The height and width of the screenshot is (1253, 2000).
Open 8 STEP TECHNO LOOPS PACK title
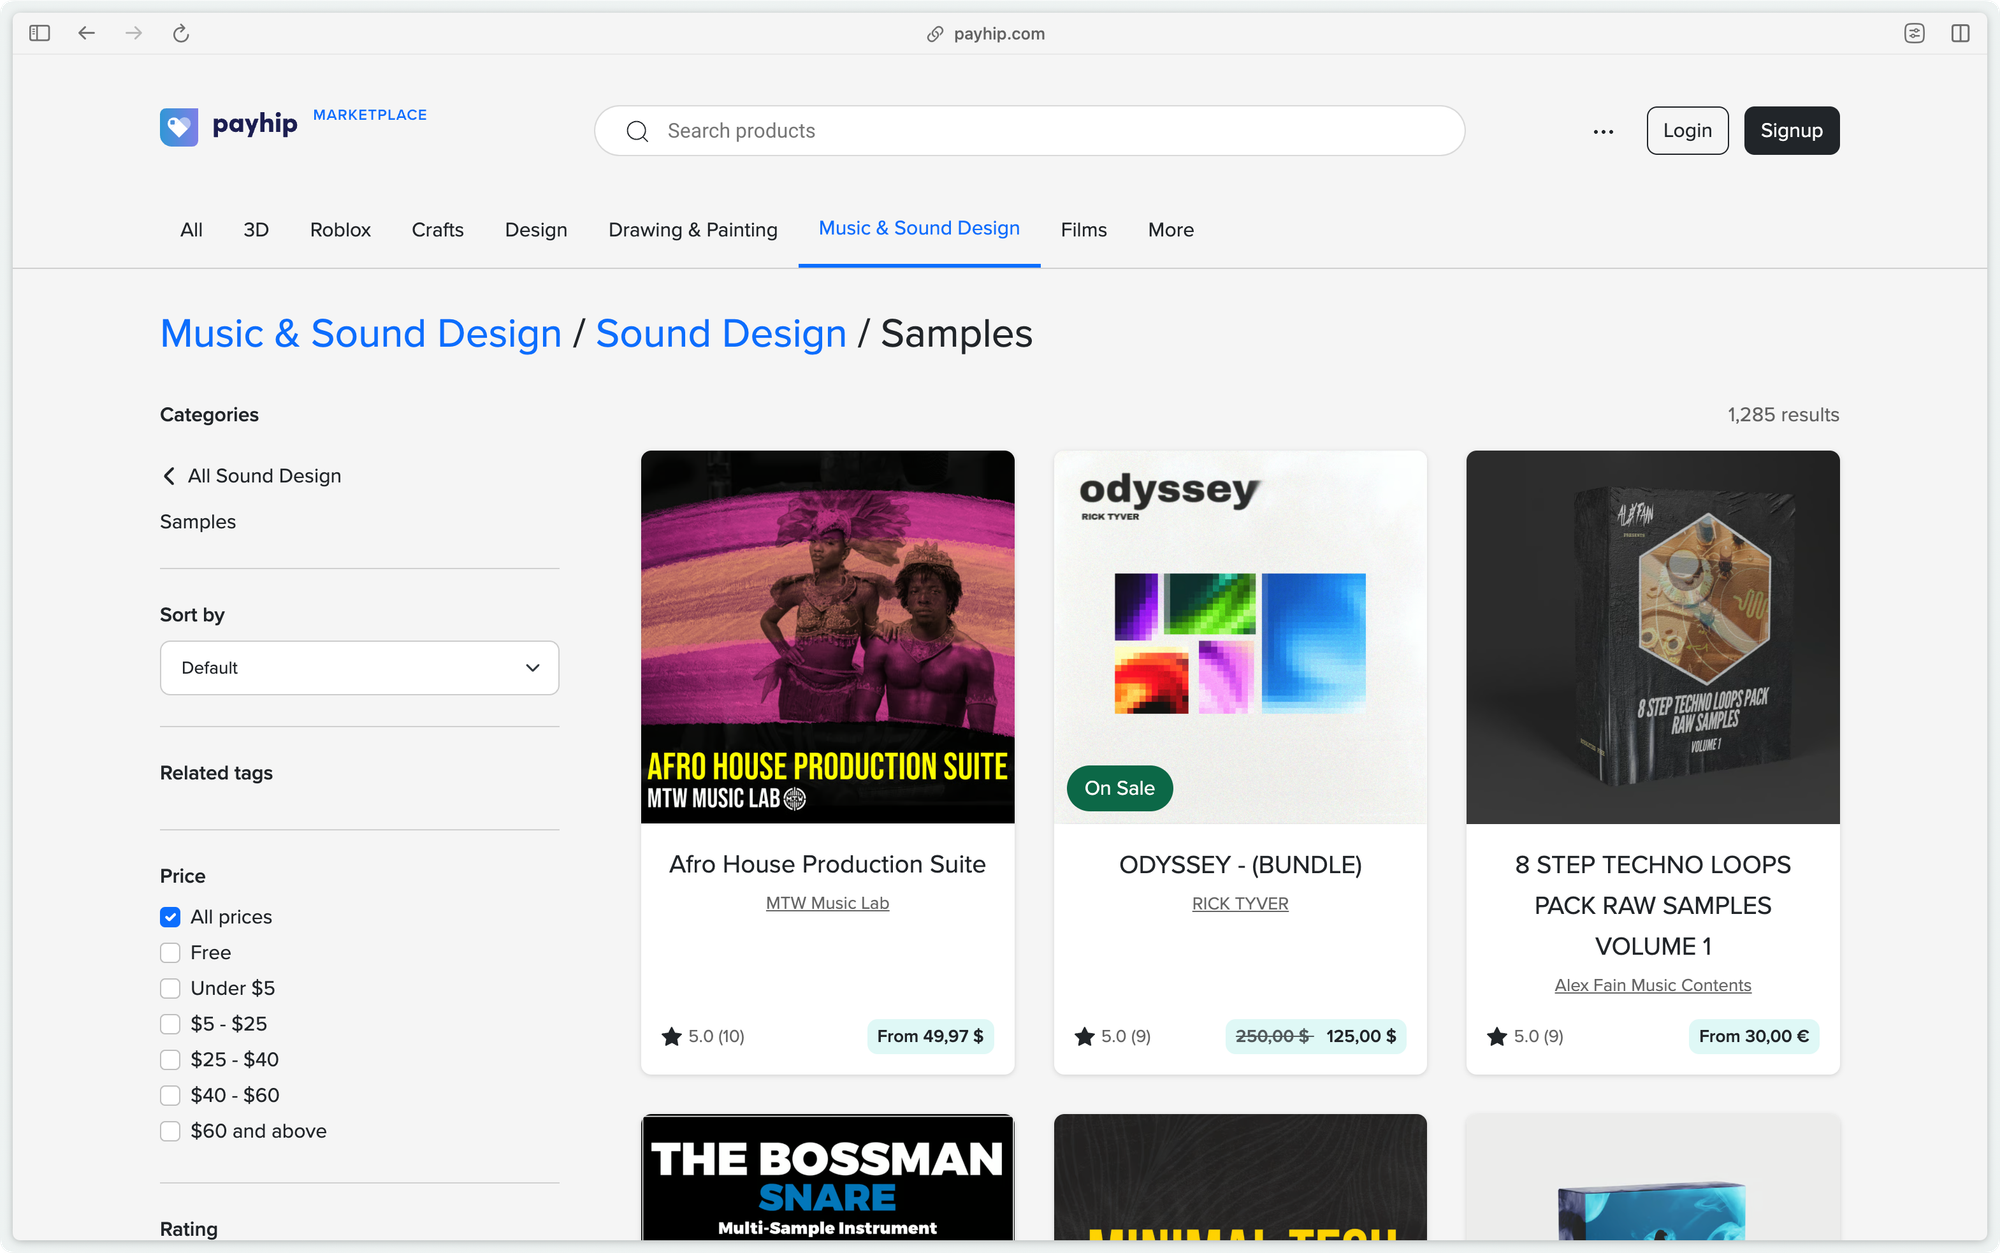pos(1652,905)
